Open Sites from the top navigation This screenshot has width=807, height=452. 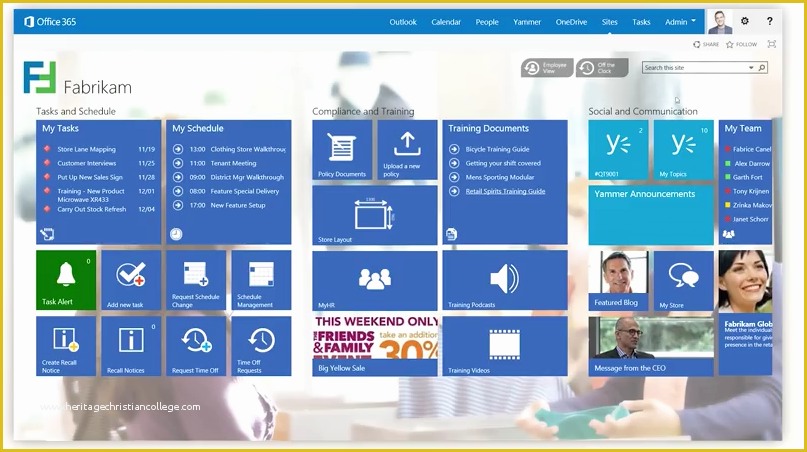(609, 22)
